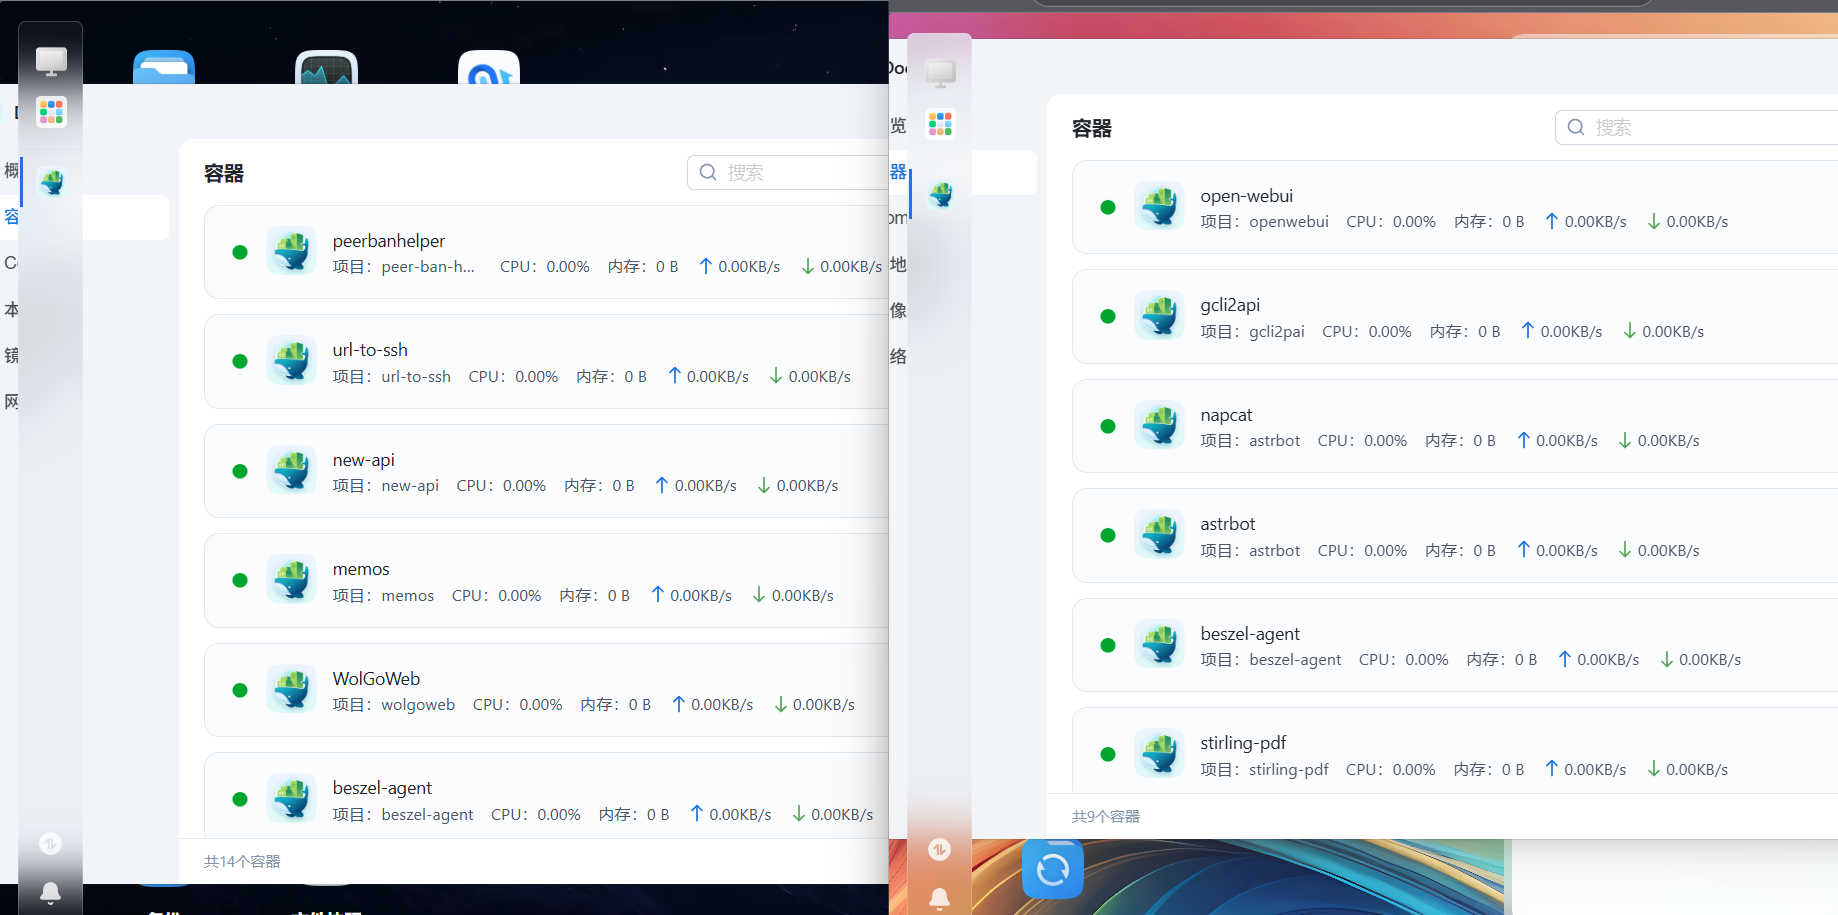Select the peerbanhelper container name

pos(389,241)
